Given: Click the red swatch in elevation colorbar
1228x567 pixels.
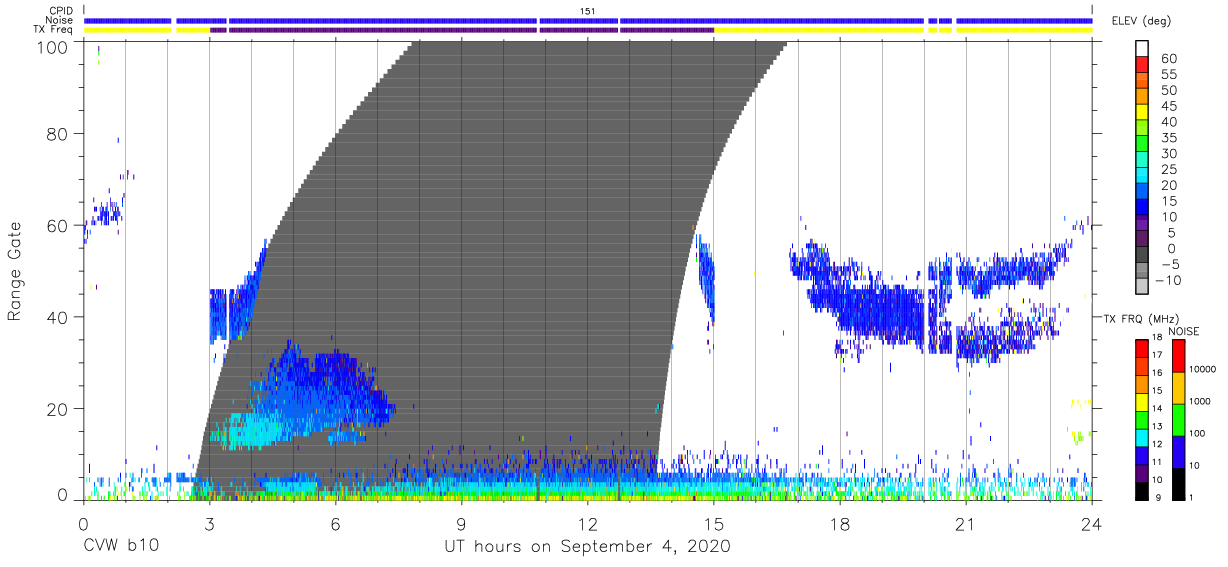Looking at the screenshot, I should pyautogui.click(x=1143, y=65).
